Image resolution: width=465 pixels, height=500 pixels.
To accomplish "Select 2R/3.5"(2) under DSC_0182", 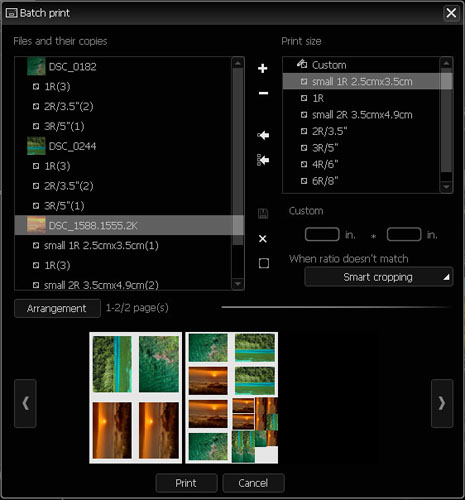I will 123,106.
